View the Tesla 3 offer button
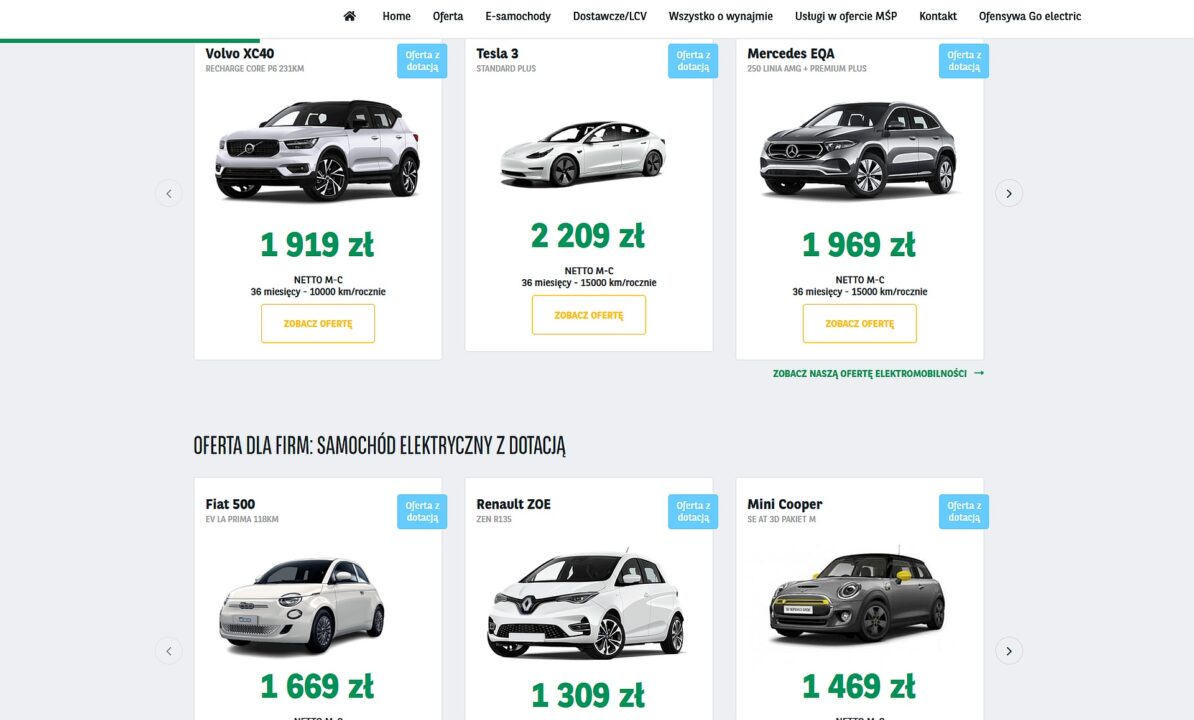Image resolution: width=1194 pixels, height=720 pixels. tap(589, 315)
